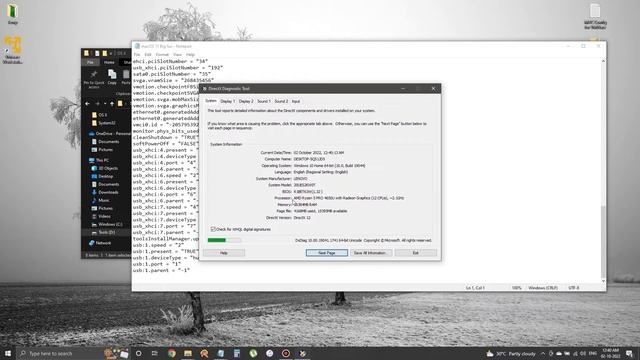This screenshot has height=360, width=640.
Task: Open File Explorer from taskbar
Action: point(188,353)
